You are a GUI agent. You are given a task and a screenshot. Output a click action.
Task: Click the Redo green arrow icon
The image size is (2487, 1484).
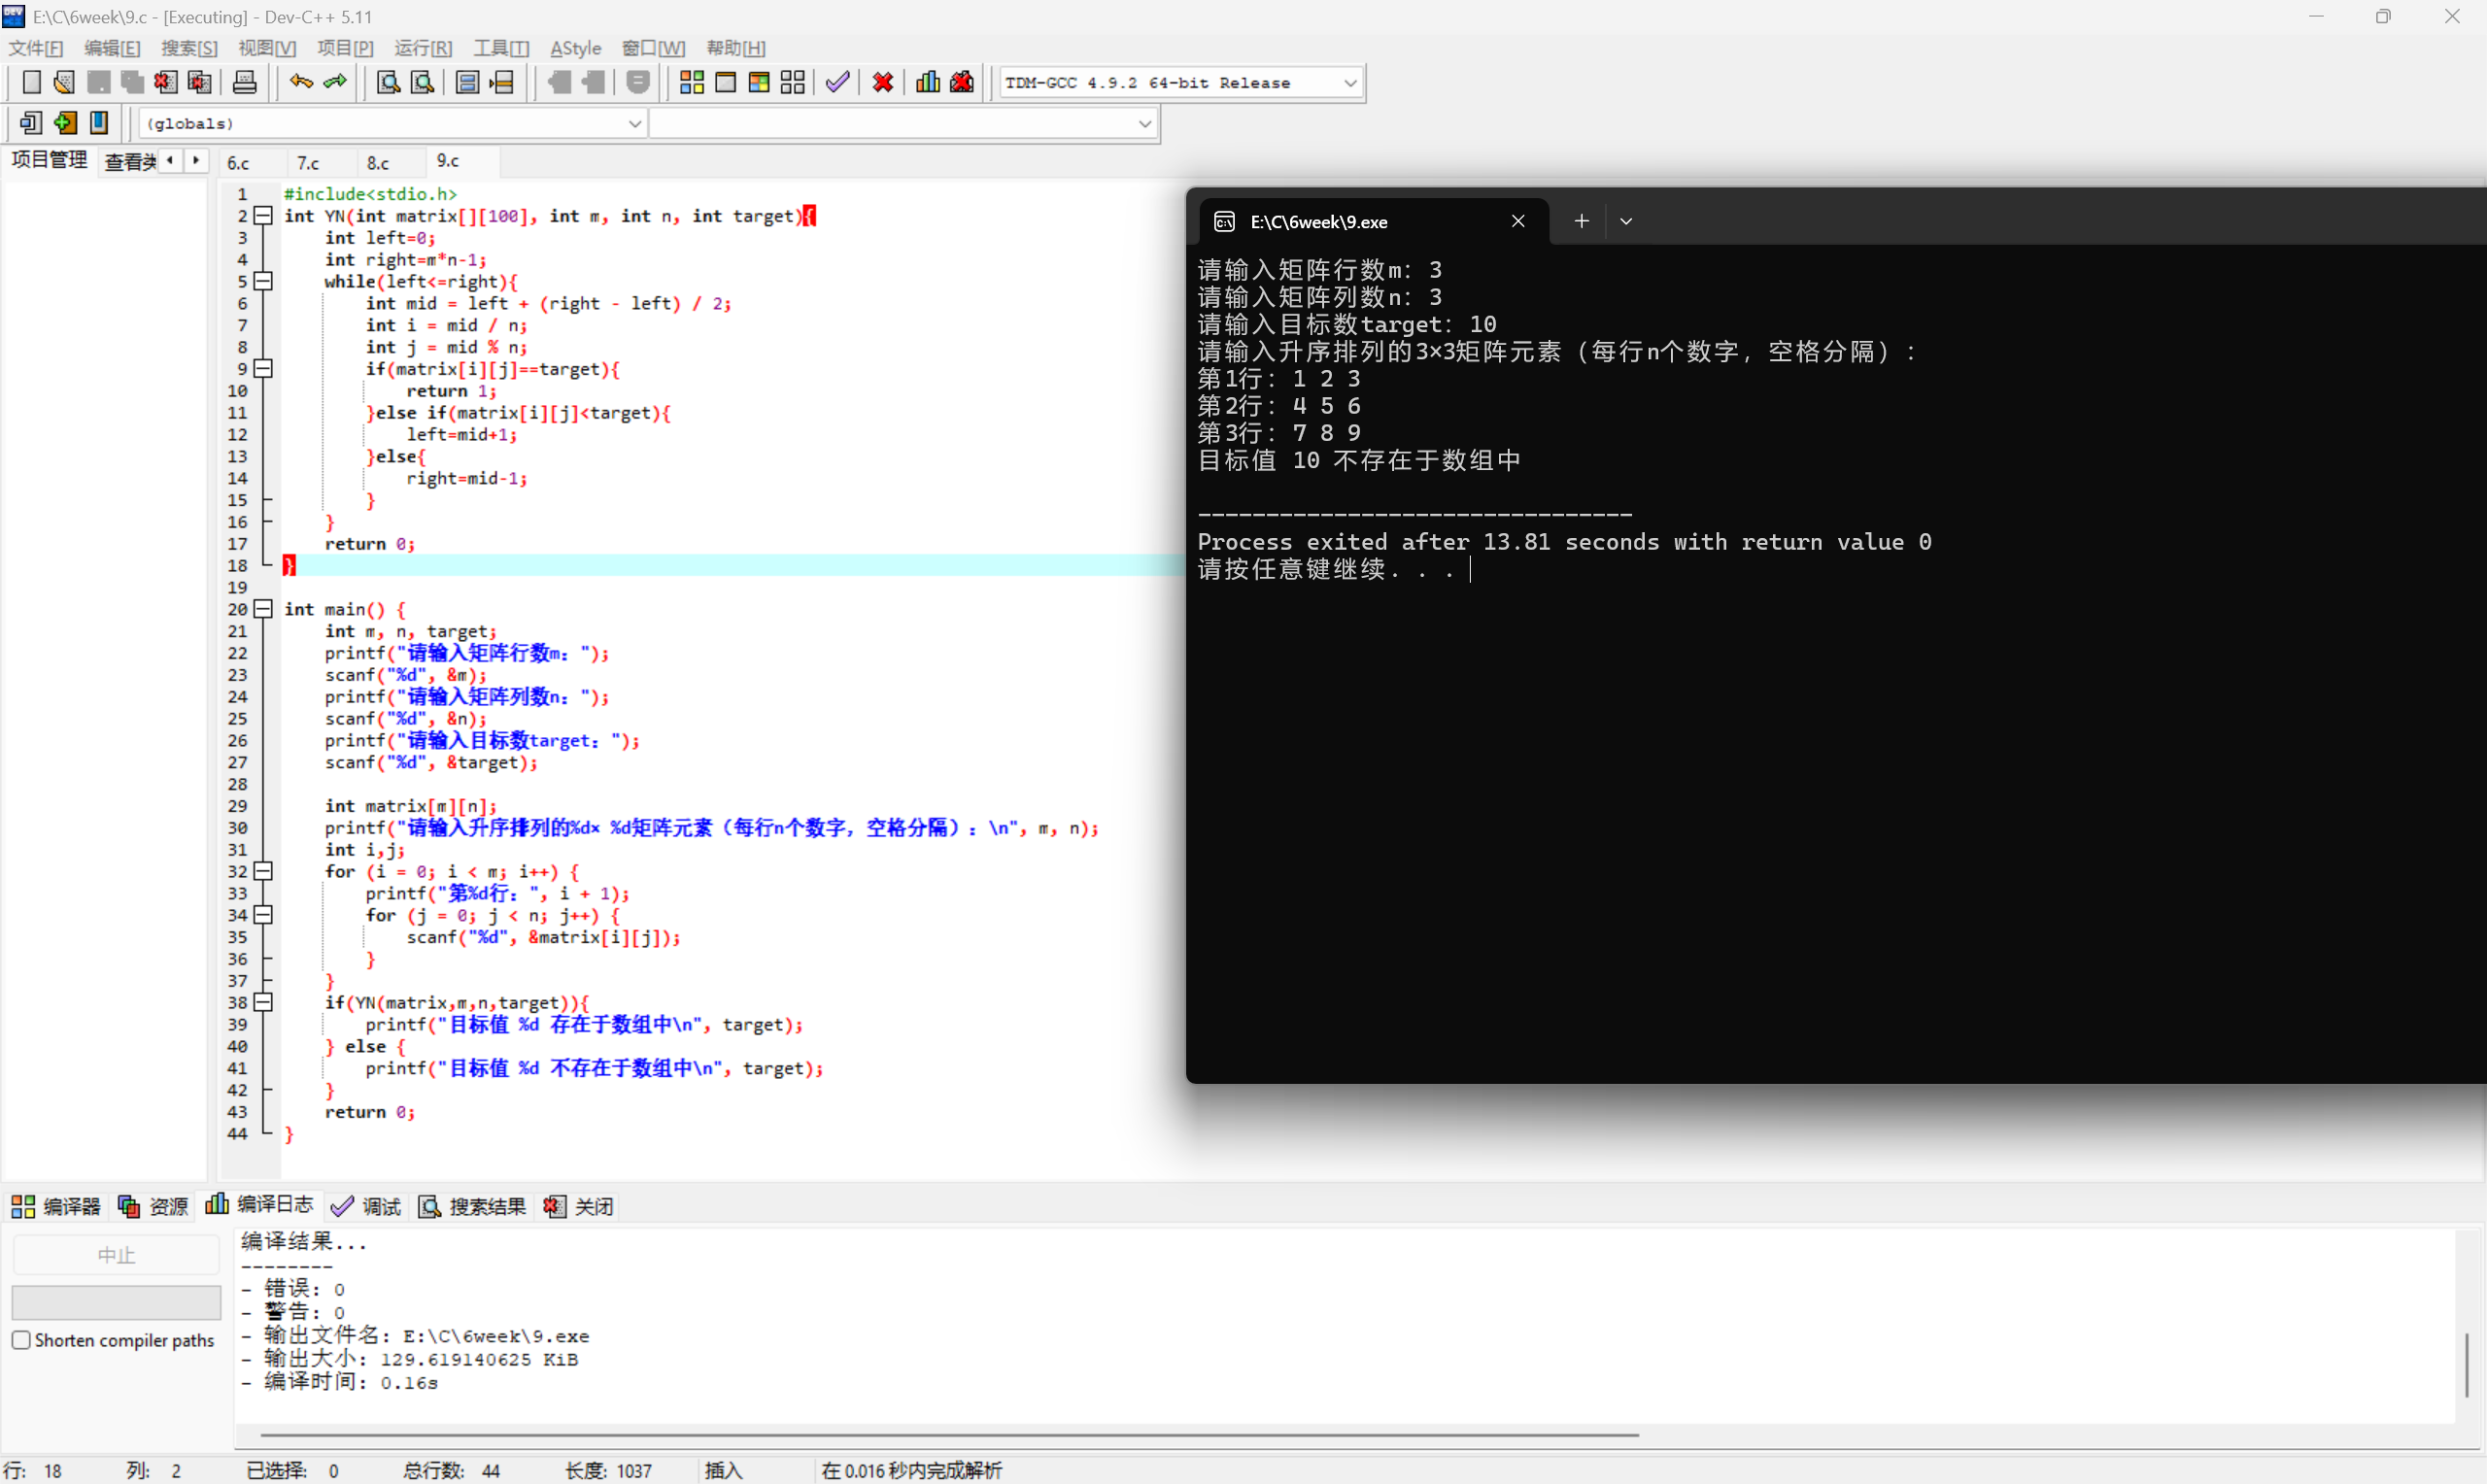click(x=336, y=82)
